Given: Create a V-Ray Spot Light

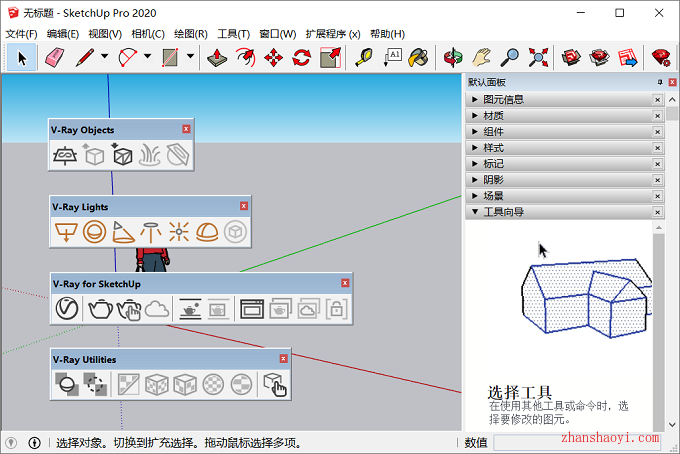Looking at the screenshot, I should (x=123, y=232).
